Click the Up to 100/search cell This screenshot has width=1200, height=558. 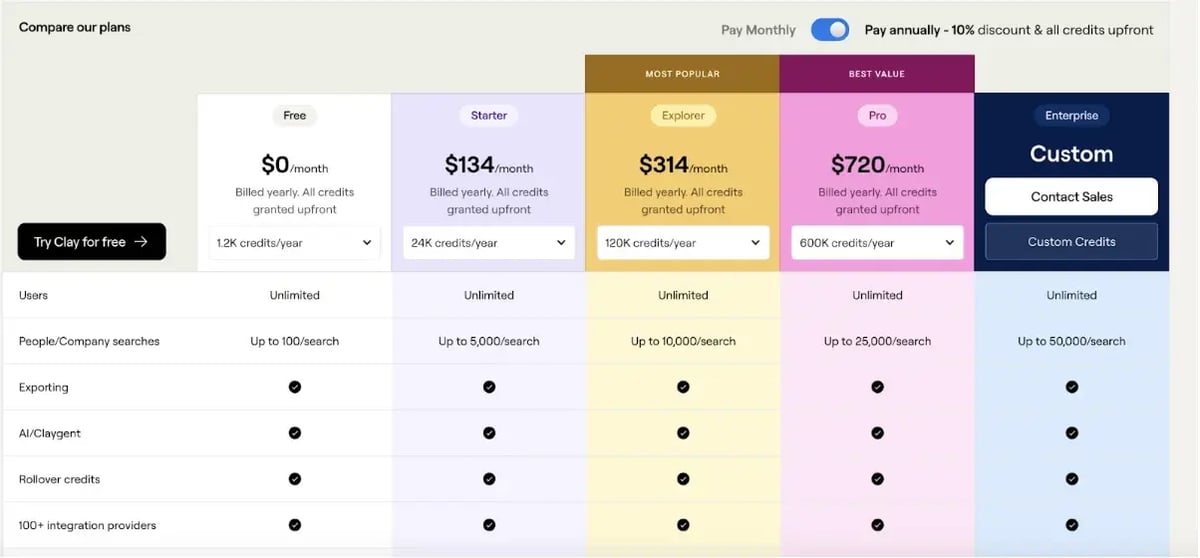[295, 342]
